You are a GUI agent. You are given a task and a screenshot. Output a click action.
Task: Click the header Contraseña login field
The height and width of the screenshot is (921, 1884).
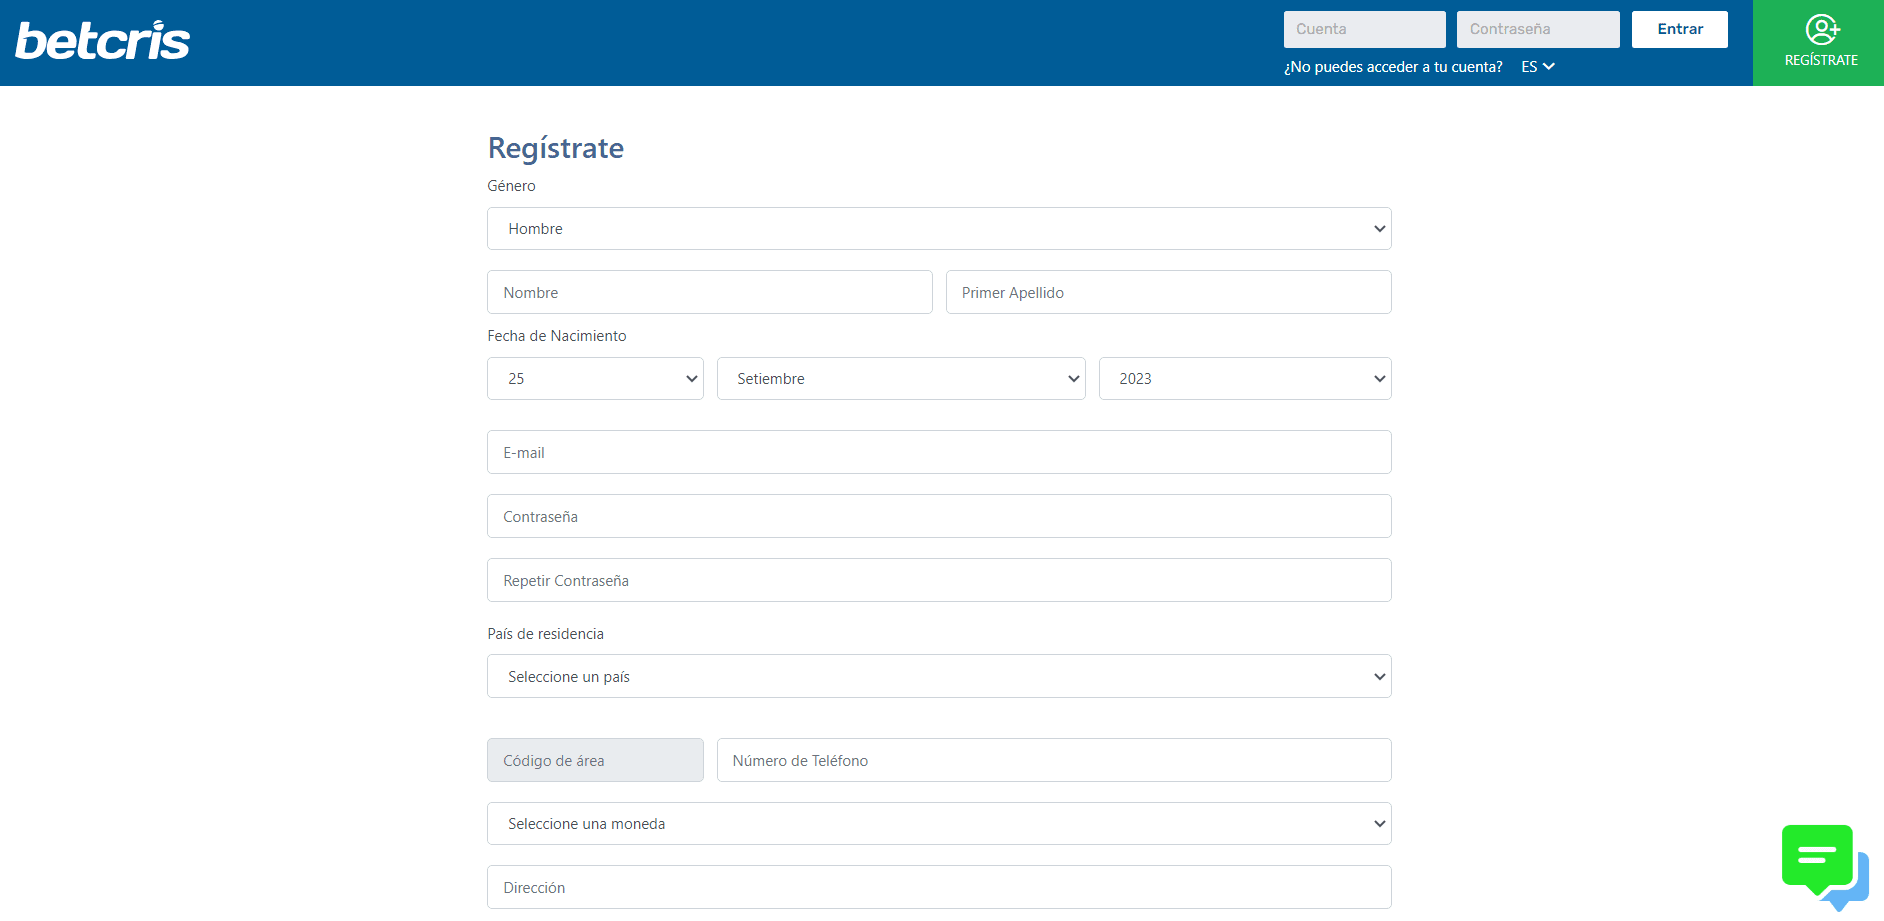(1537, 30)
